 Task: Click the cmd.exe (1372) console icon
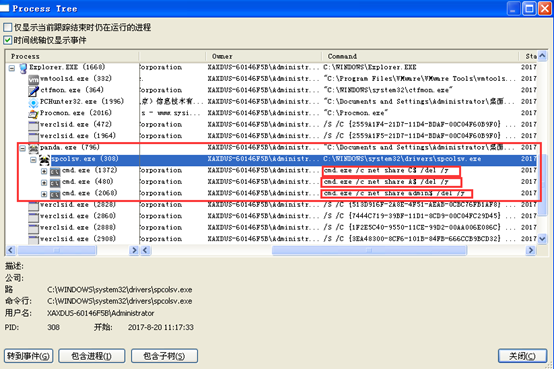coord(55,171)
